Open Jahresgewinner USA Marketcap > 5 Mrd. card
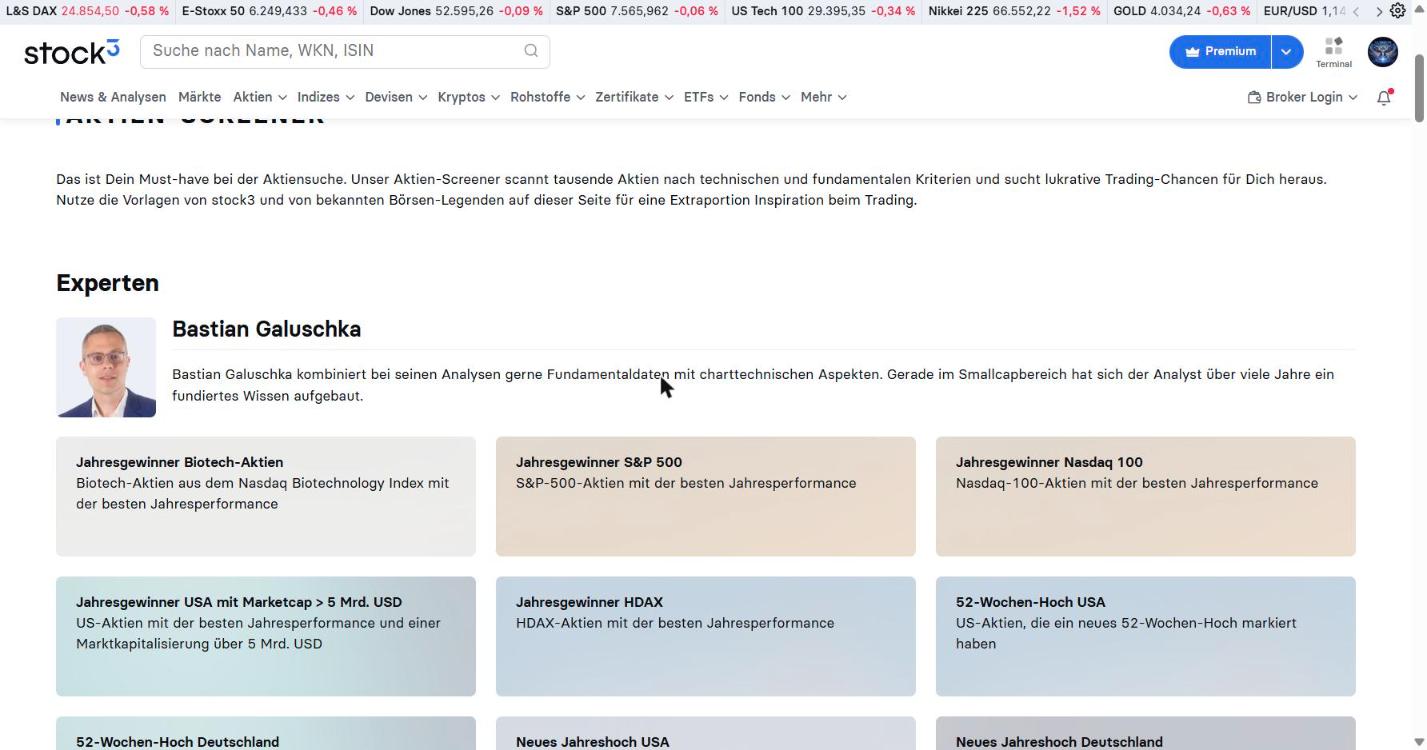Viewport: 1427px width, 750px height. tap(266, 636)
